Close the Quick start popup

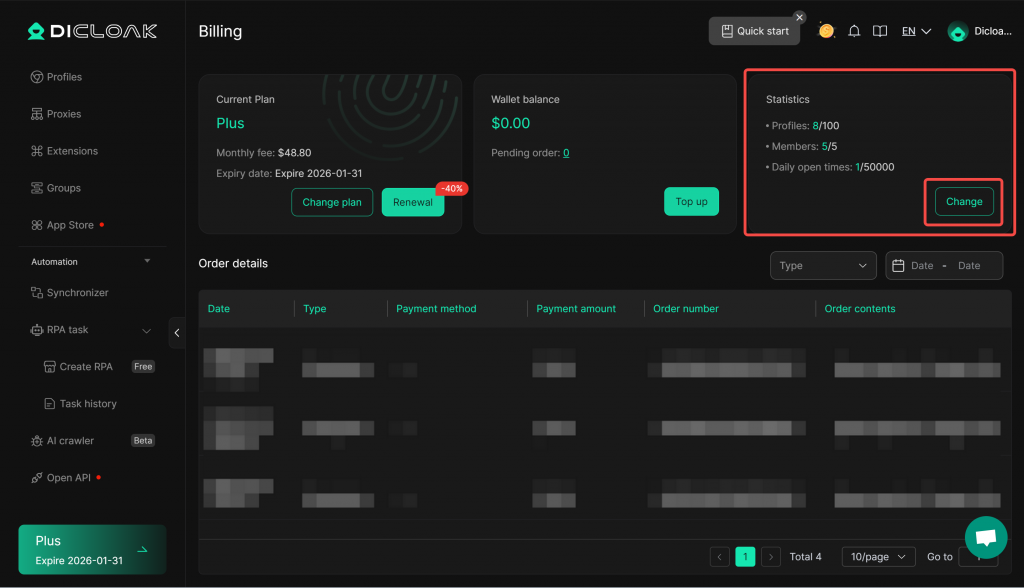coord(799,17)
